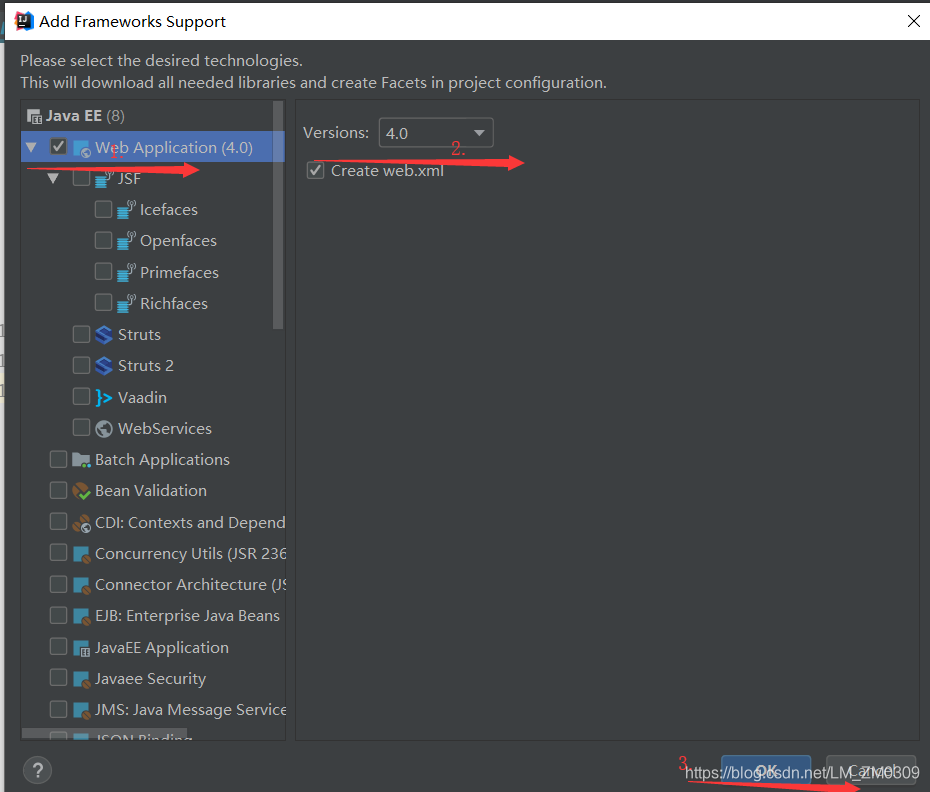Select the JavaEE Application label
Image resolution: width=930 pixels, height=792 pixels.
(161, 648)
